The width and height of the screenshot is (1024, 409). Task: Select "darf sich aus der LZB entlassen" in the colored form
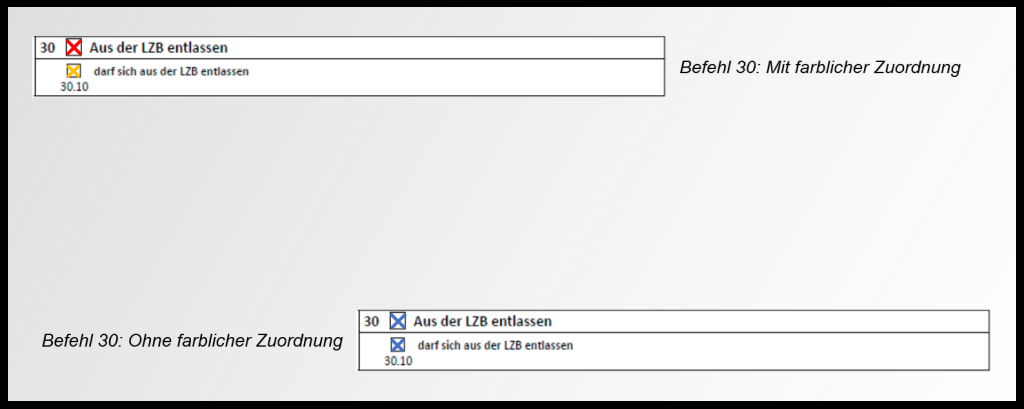[171, 72]
